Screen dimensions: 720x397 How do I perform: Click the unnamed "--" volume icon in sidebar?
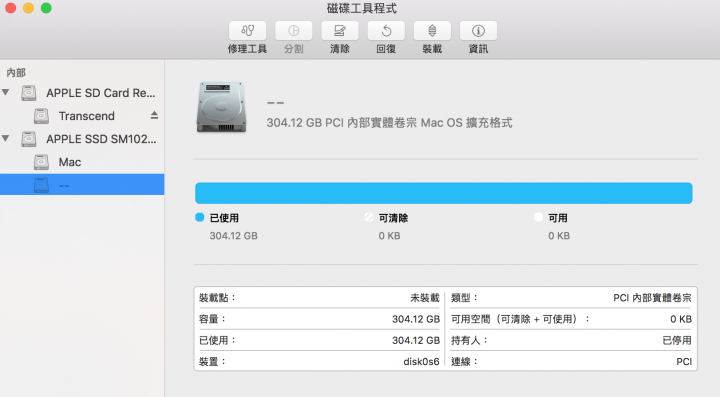click(x=41, y=185)
